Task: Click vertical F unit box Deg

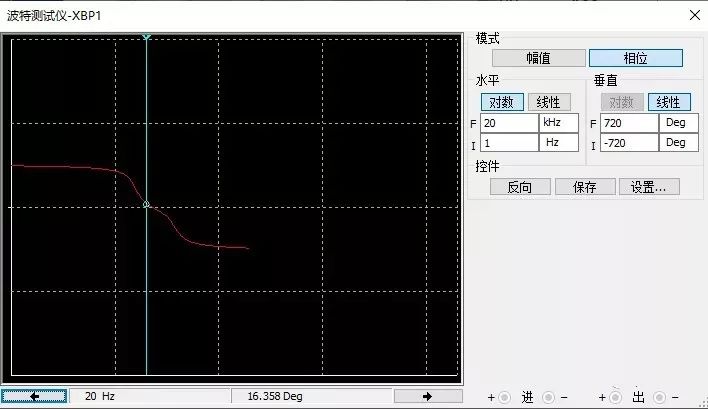Action: point(679,123)
